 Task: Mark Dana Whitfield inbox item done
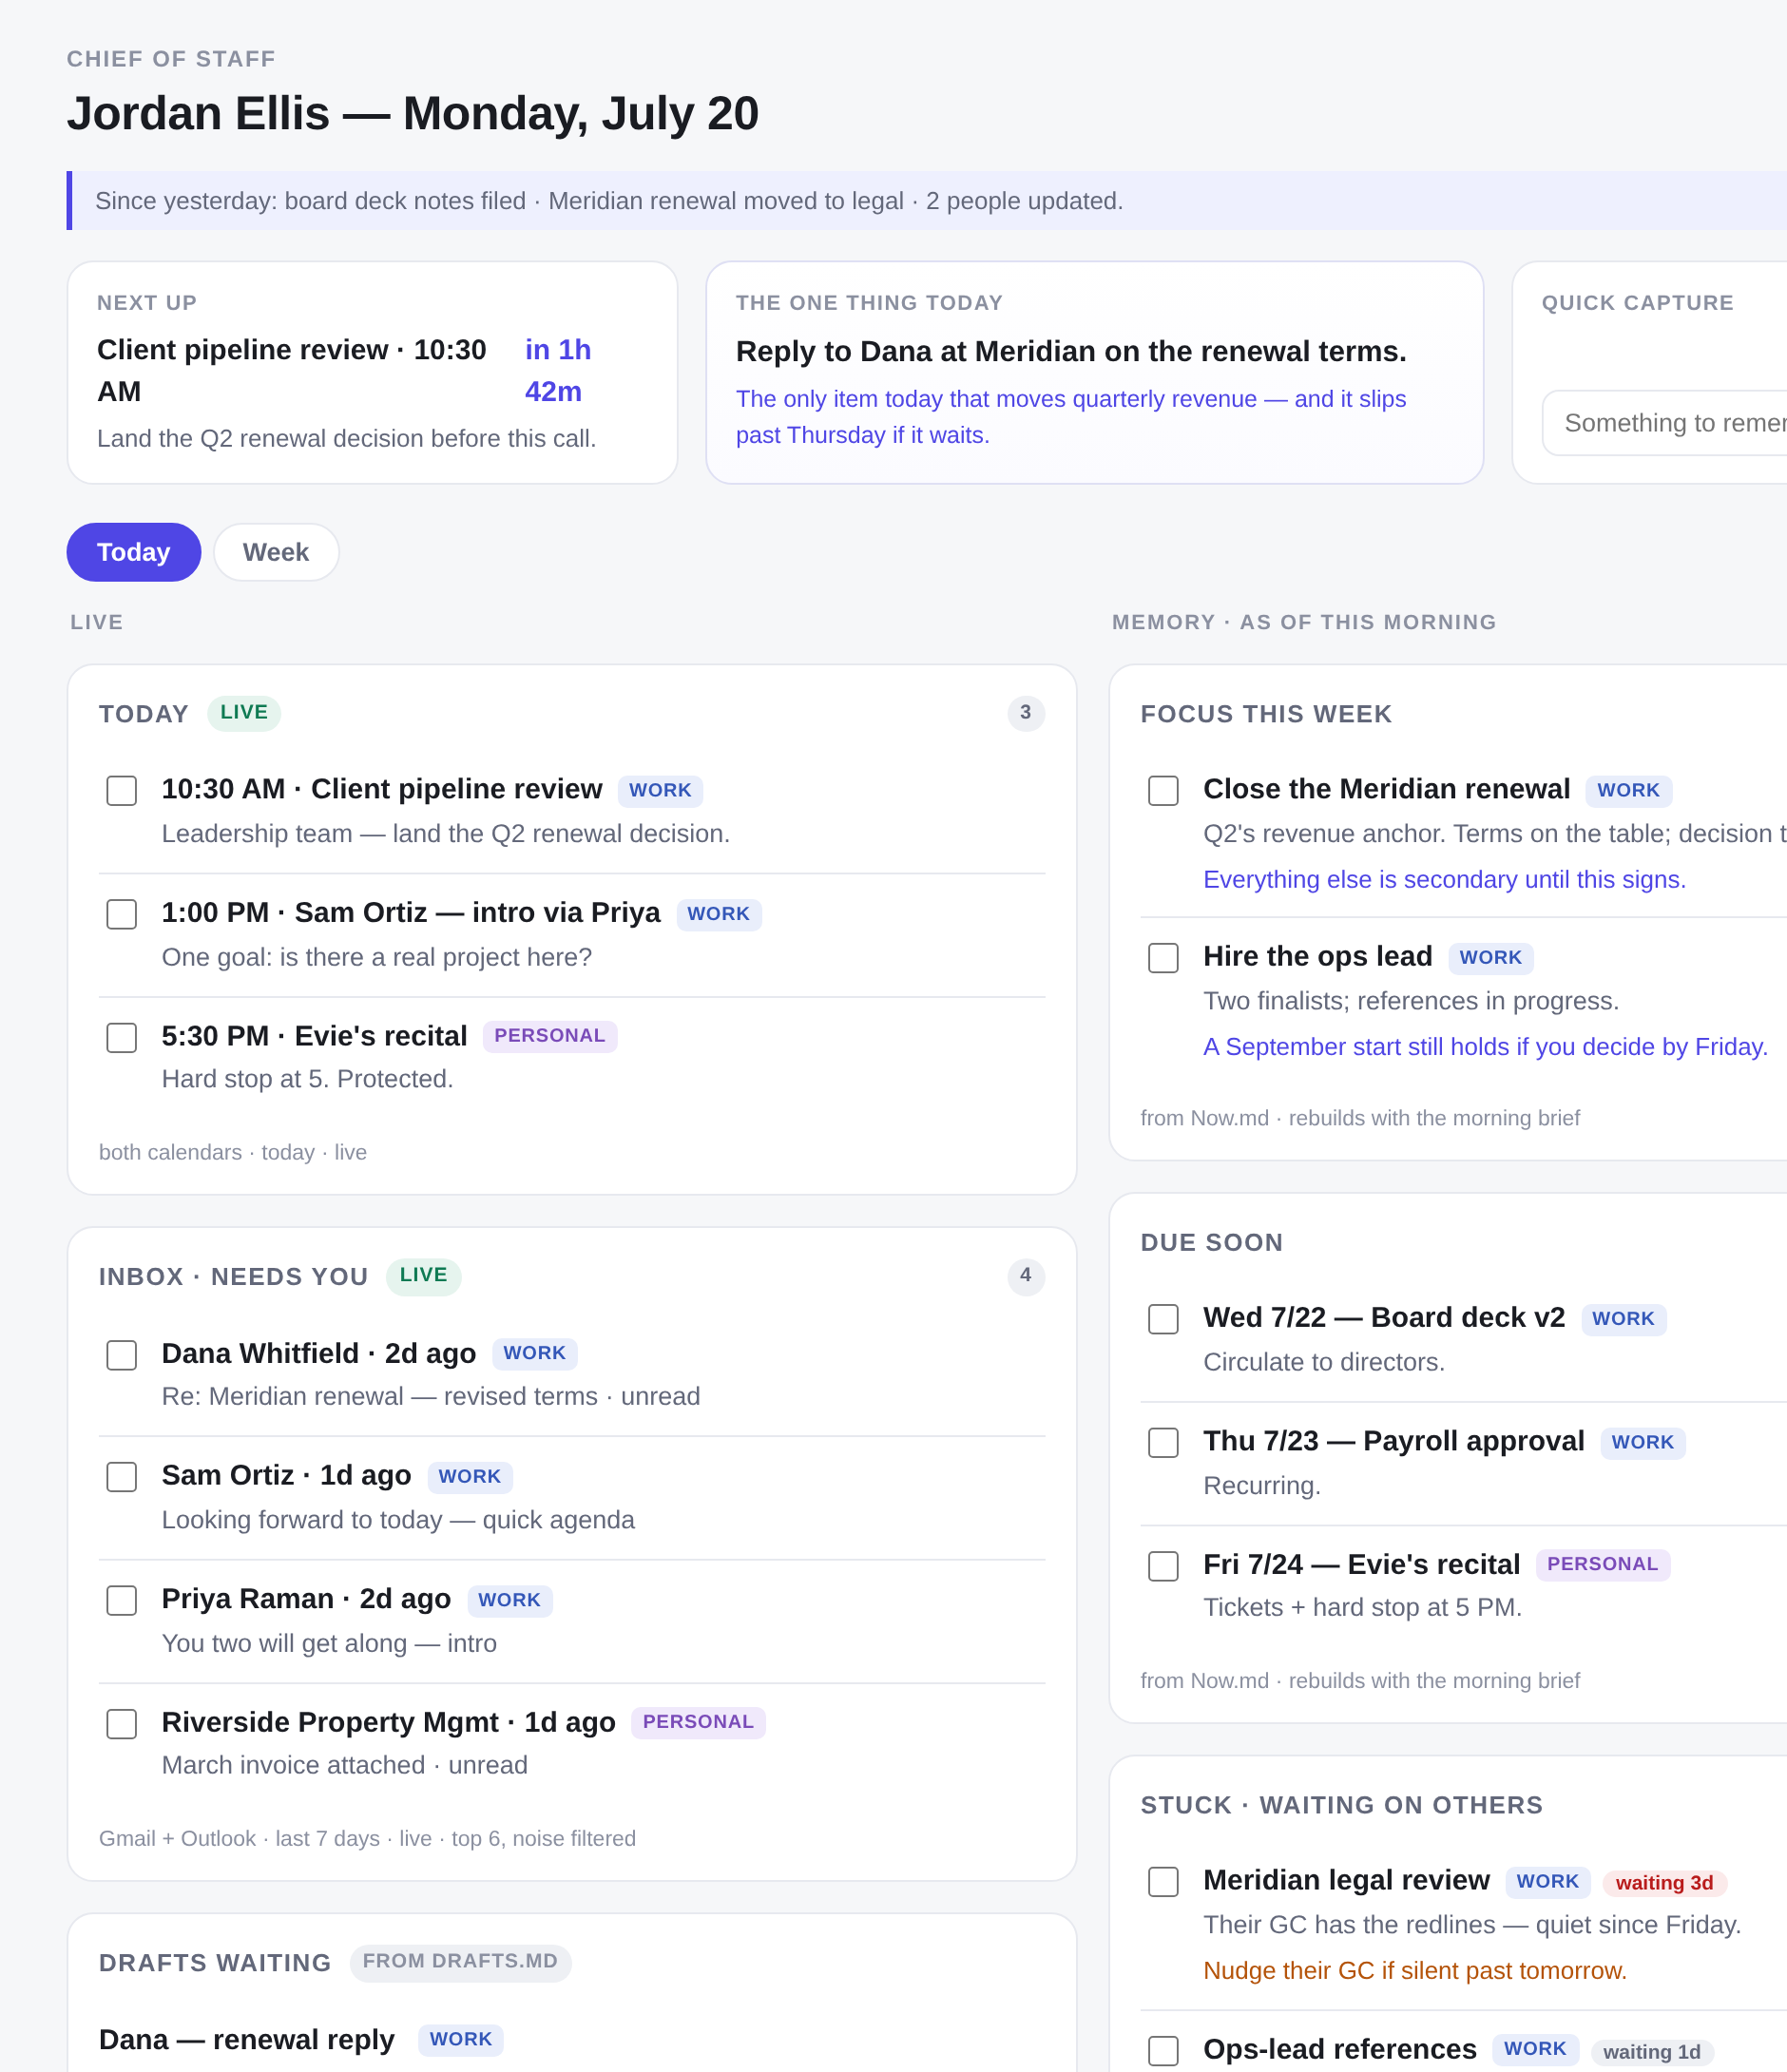pyautogui.click(x=122, y=1355)
